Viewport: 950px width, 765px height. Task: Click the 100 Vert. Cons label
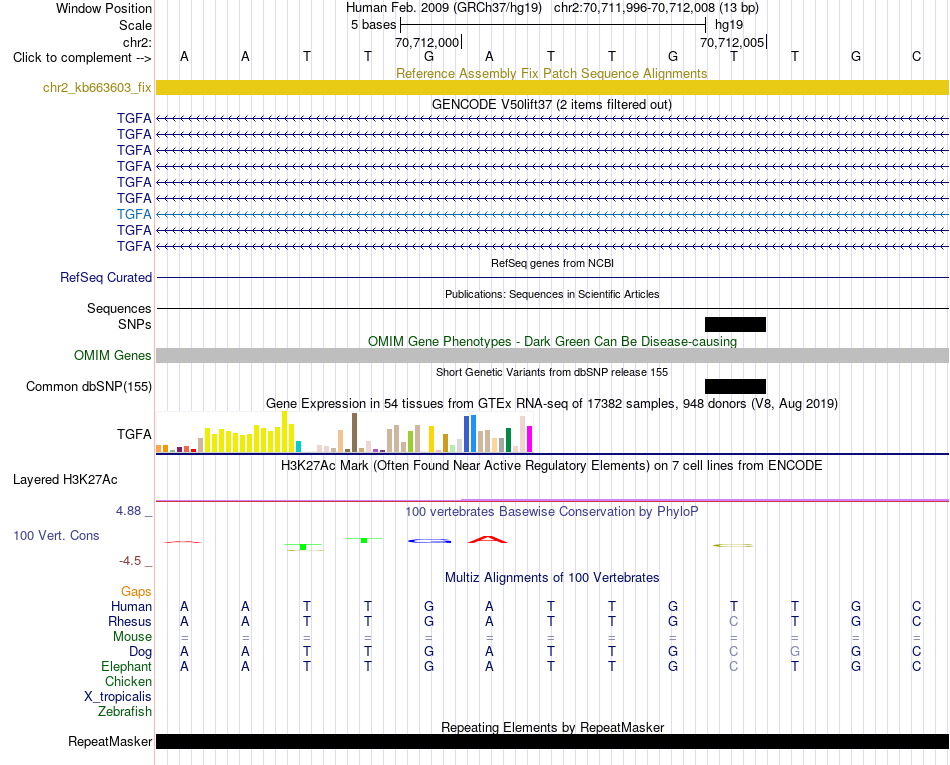coord(56,535)
